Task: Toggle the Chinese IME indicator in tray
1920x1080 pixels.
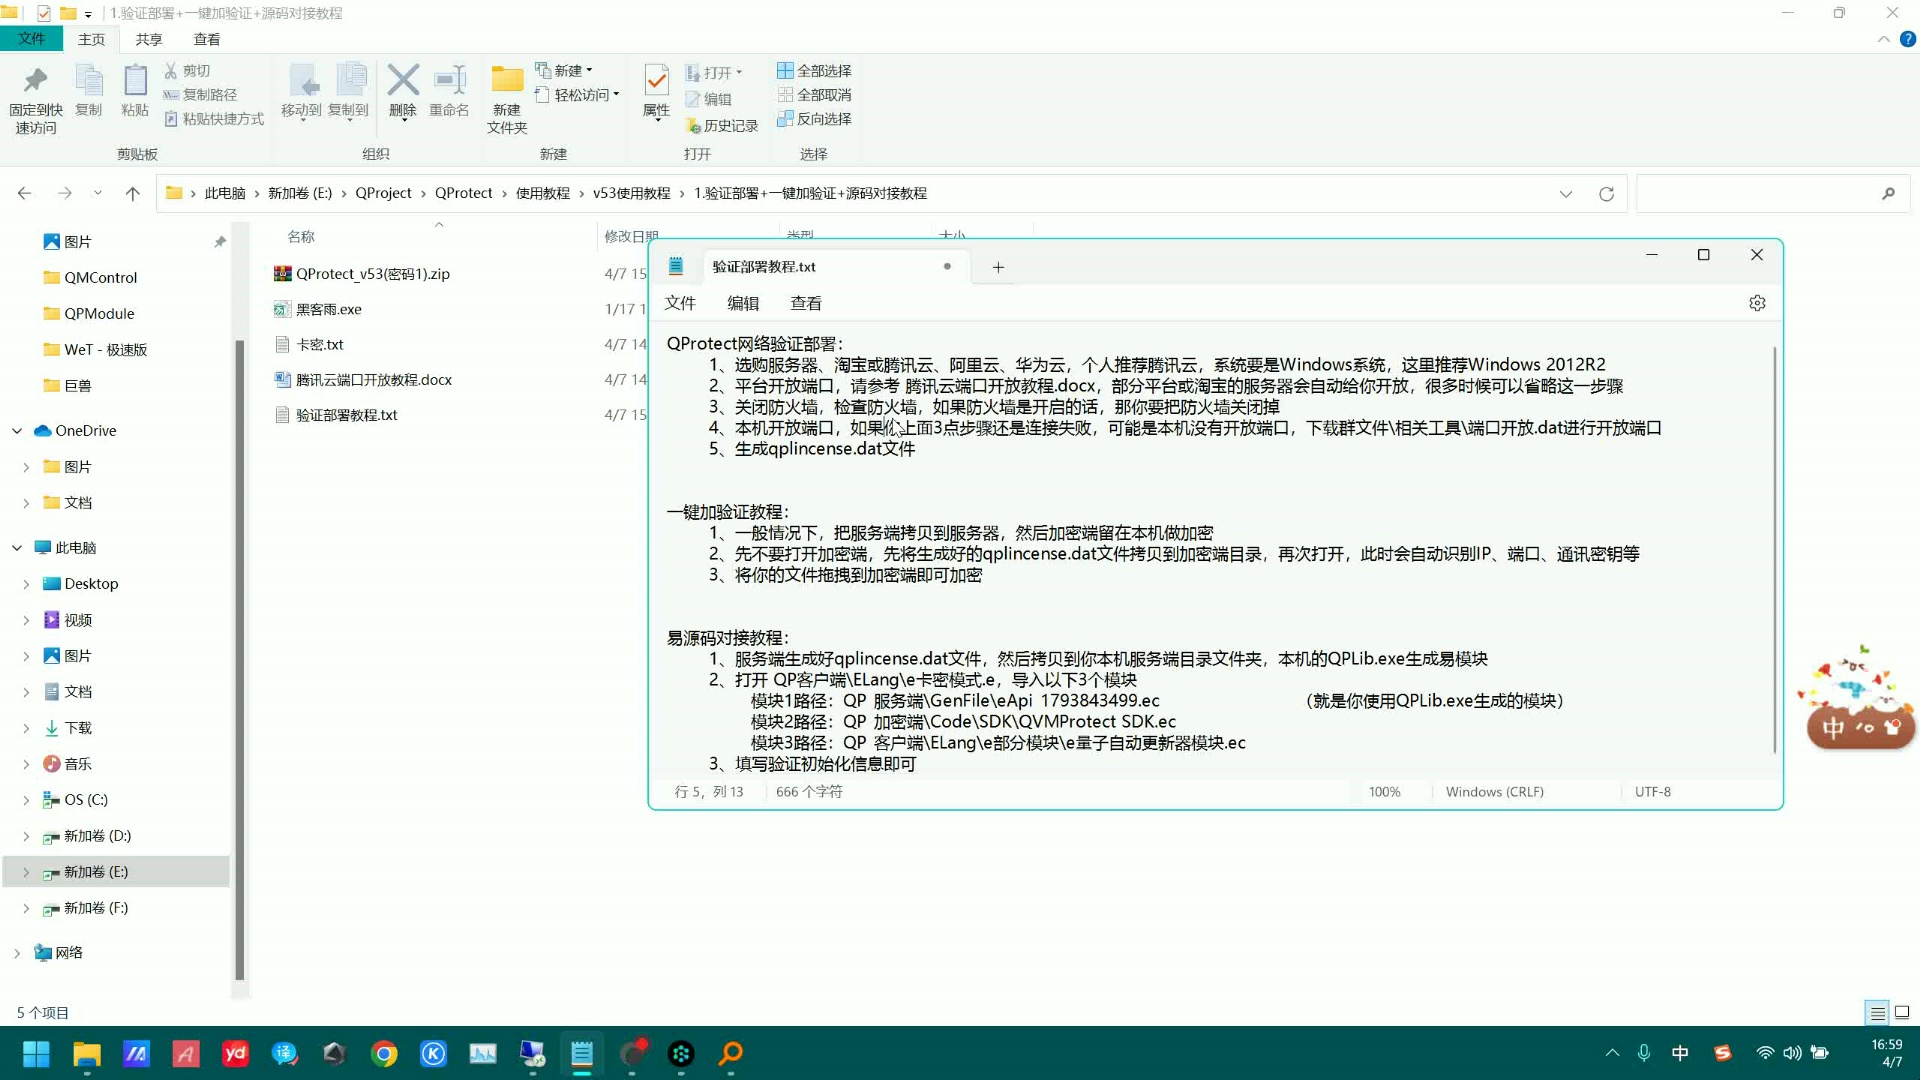Action: 1680,1053
